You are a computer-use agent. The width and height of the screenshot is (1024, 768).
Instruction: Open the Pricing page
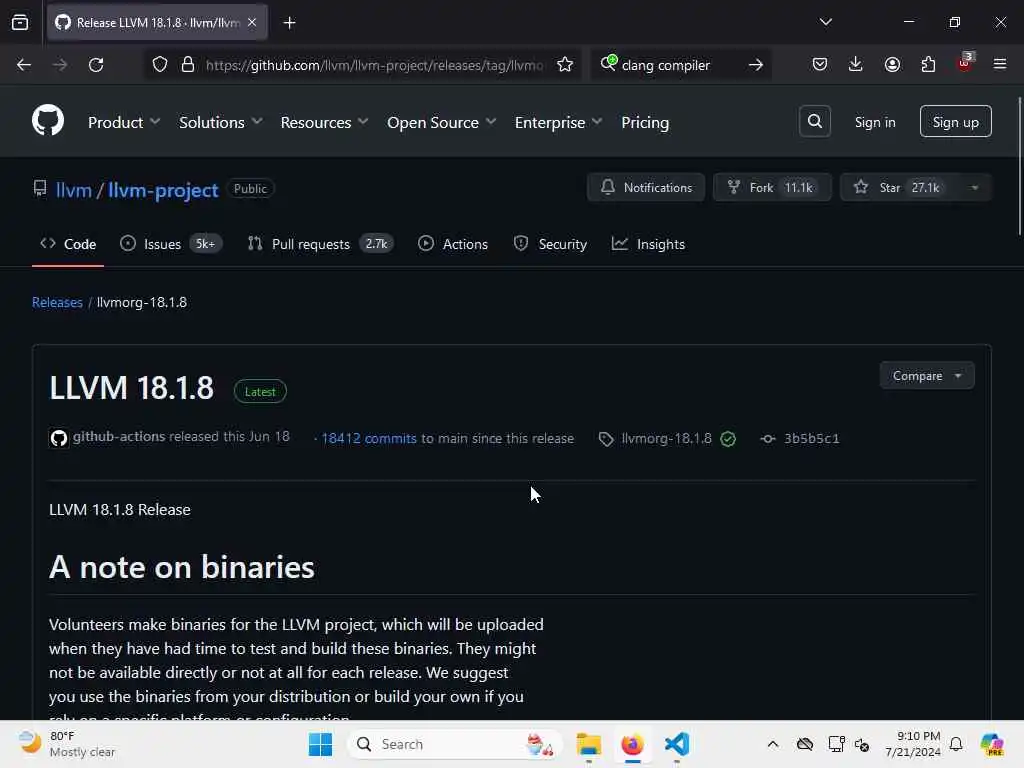tap(645, 122)
